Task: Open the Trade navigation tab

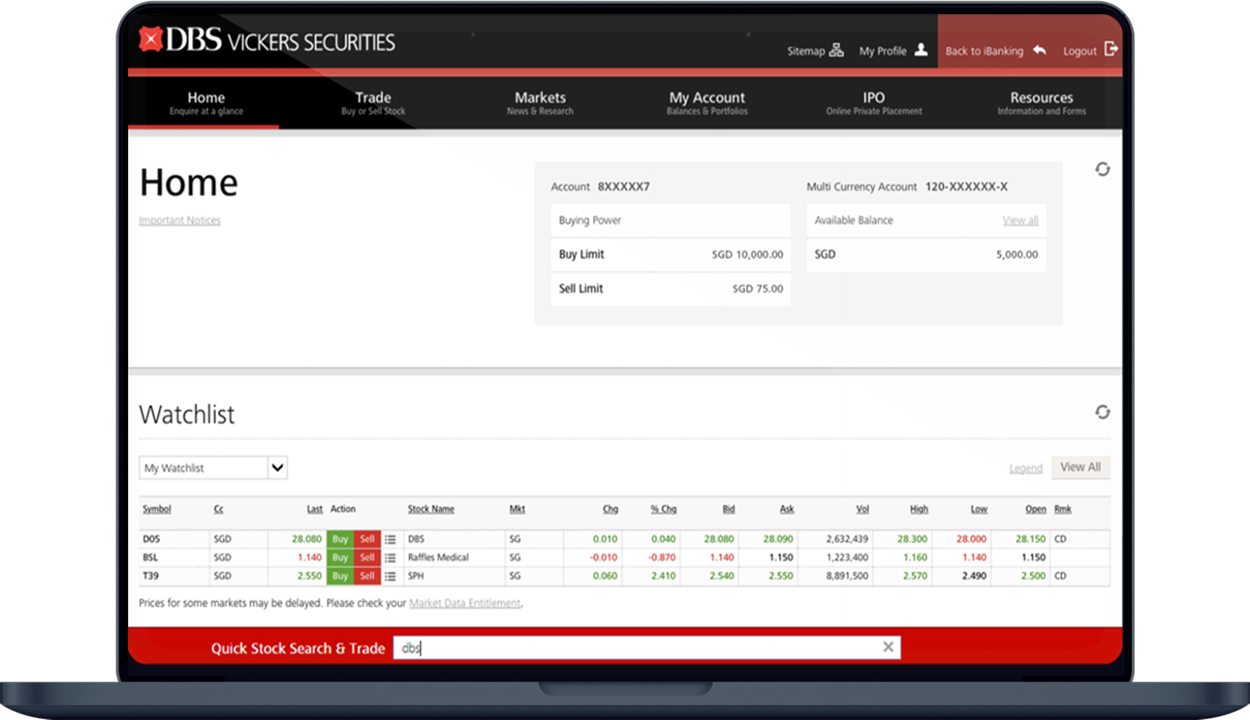Action: (x=373, y=103)
